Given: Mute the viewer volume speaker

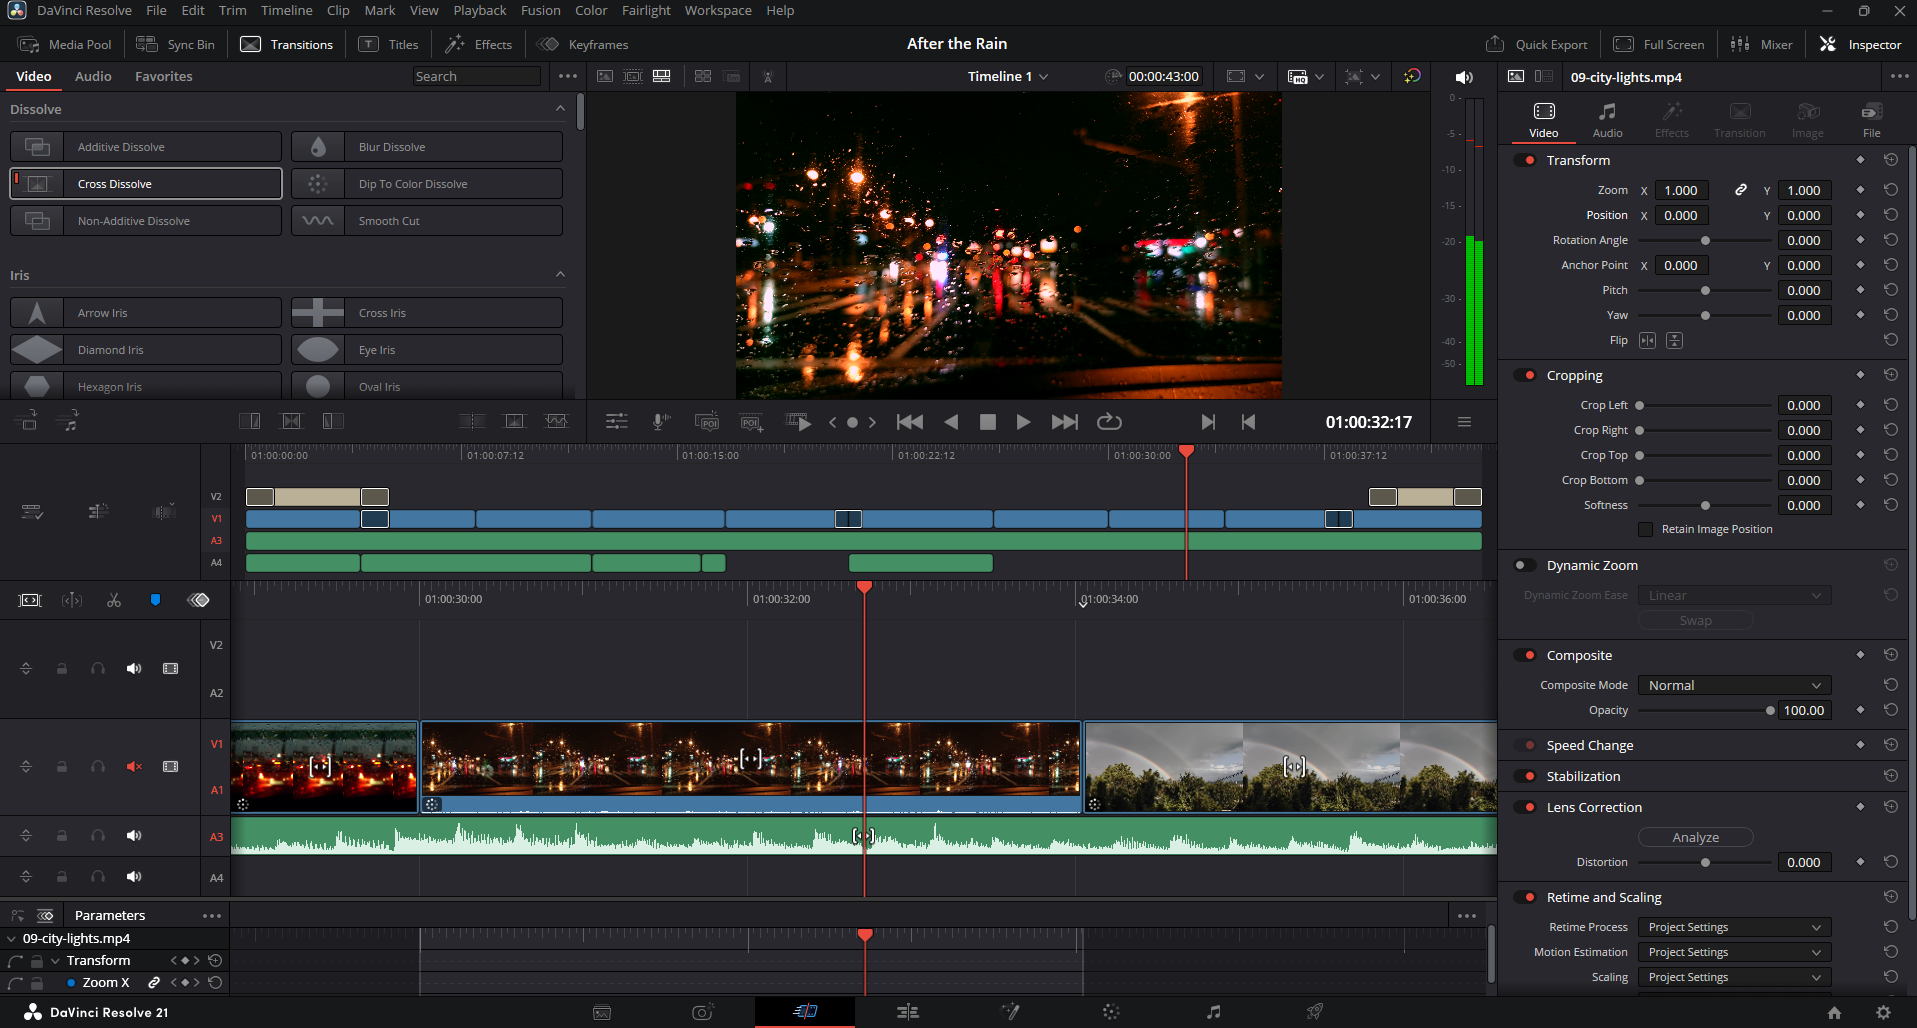Looking at the screenshot, I should 1464,77.
